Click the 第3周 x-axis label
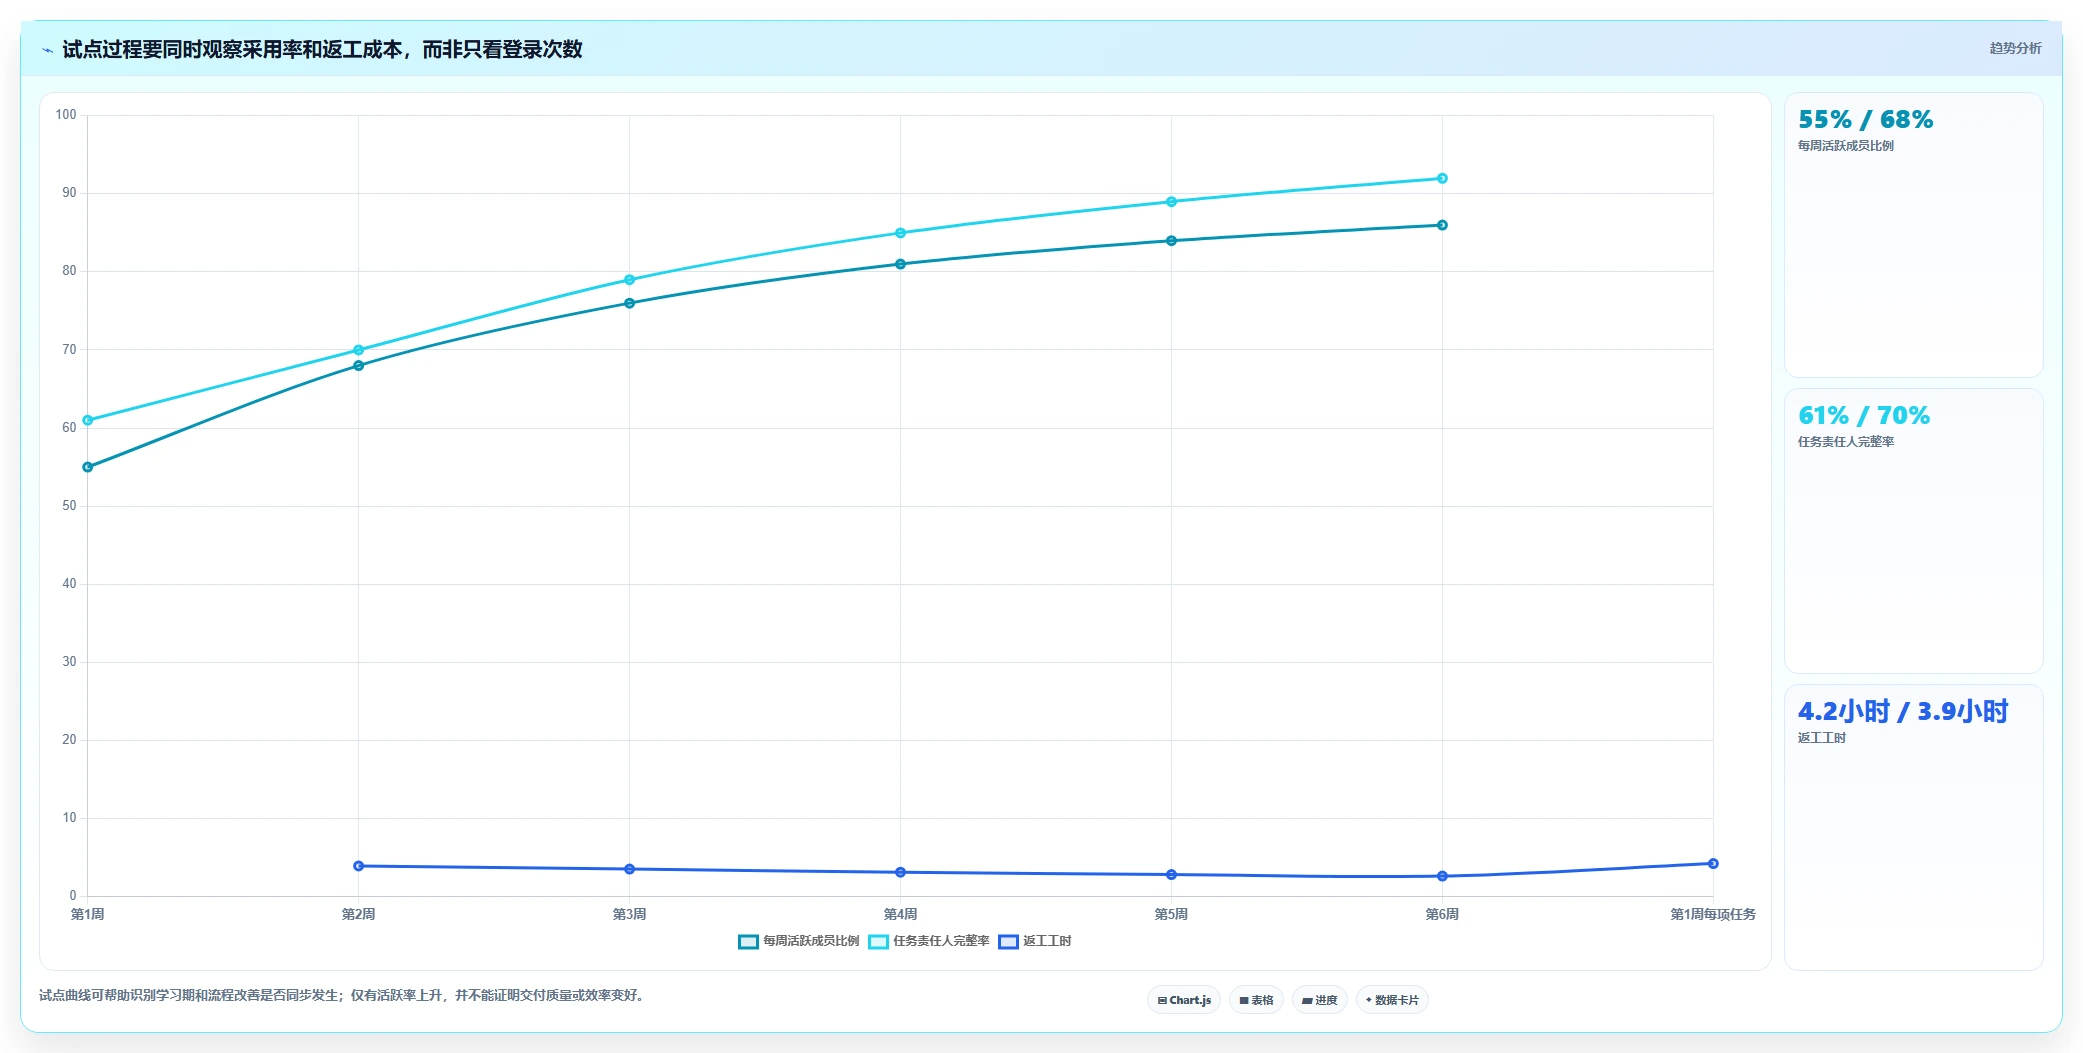Screen dimensions: 2083x1053 (629, 914)
